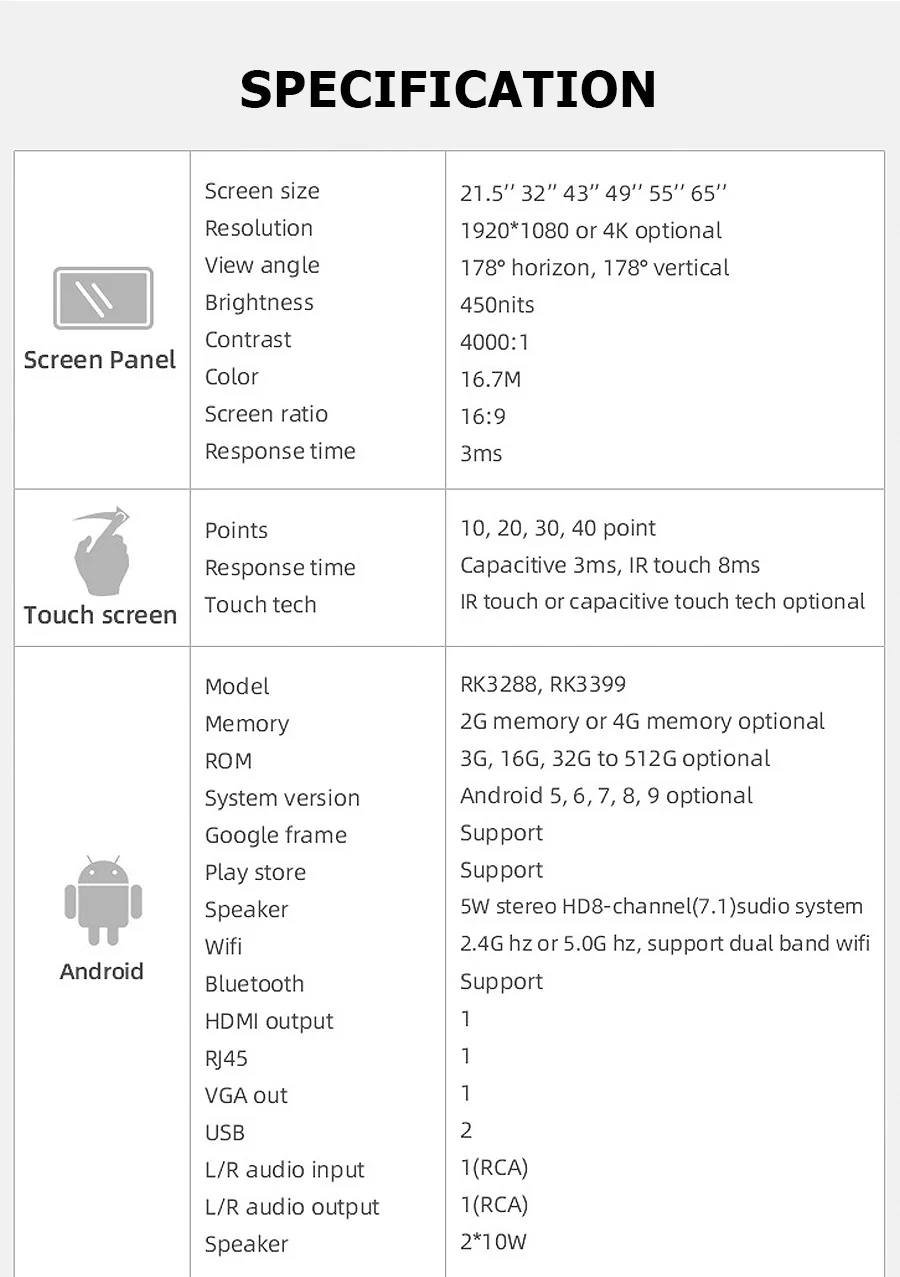Screen dimensions: 900x1277
Task: Click the Android label under robot
Action: [102, 971]
